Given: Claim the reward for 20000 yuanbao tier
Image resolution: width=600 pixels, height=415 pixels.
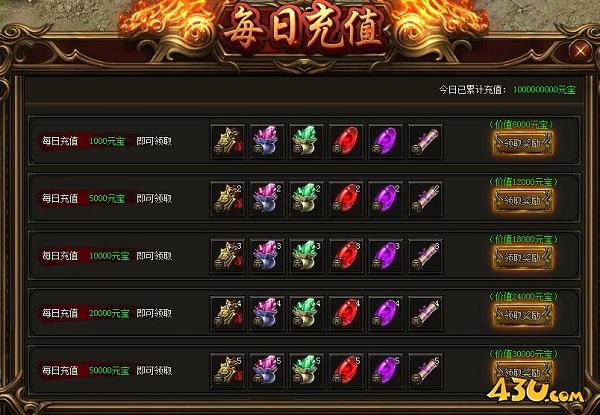Looking at the screenshot, I should click(x=523, y=315).
